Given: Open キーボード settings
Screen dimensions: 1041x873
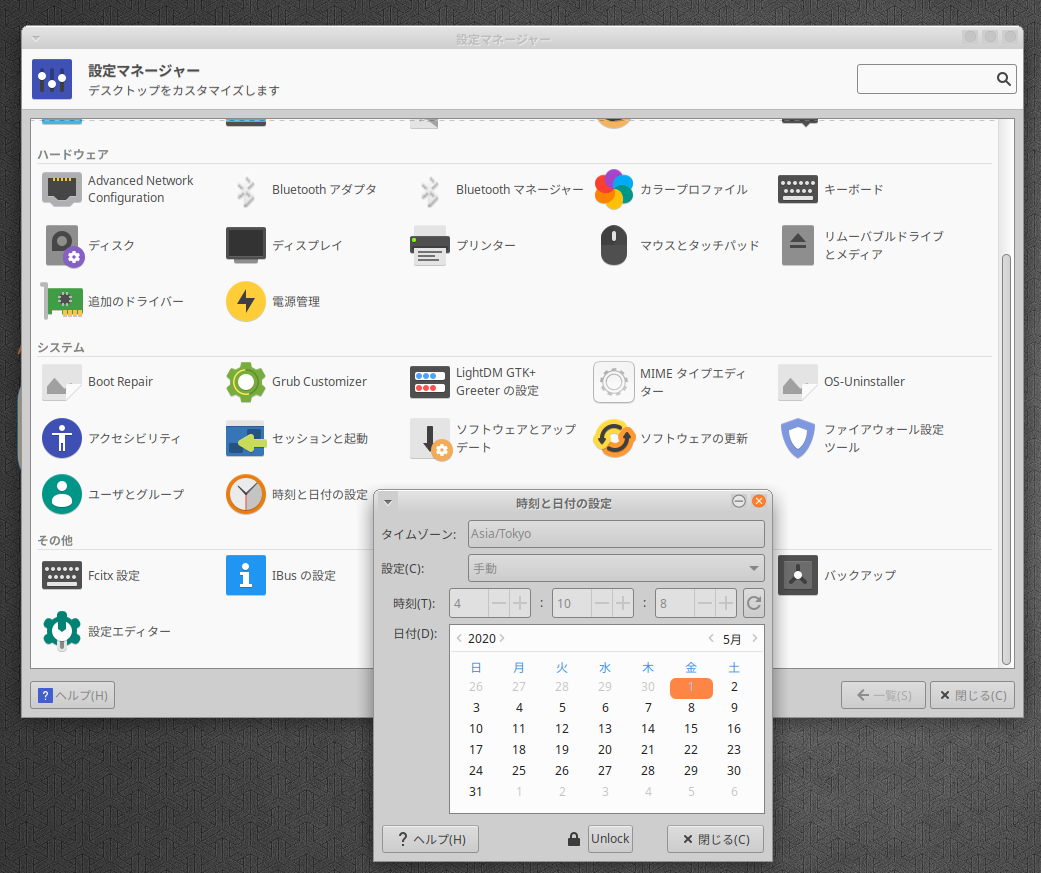Looking at the screenshot, I should pyautogui.click(x=831, y=190).
